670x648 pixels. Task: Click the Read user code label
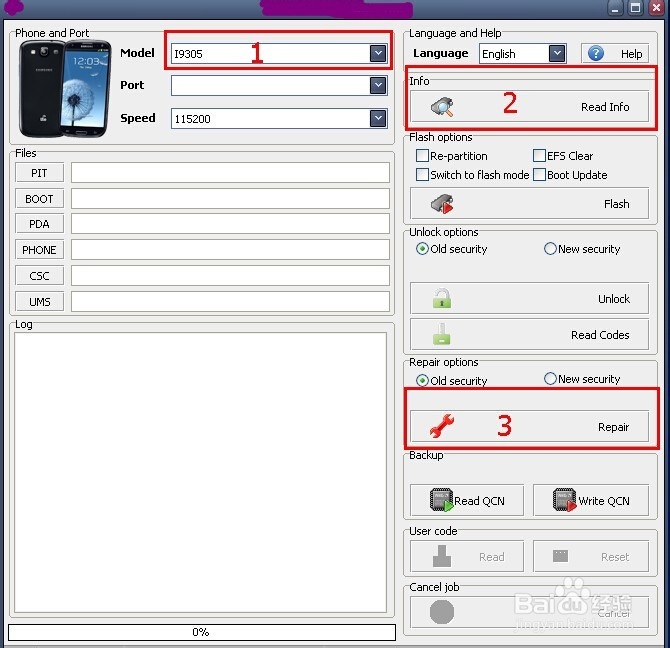[x=491, y=557]
